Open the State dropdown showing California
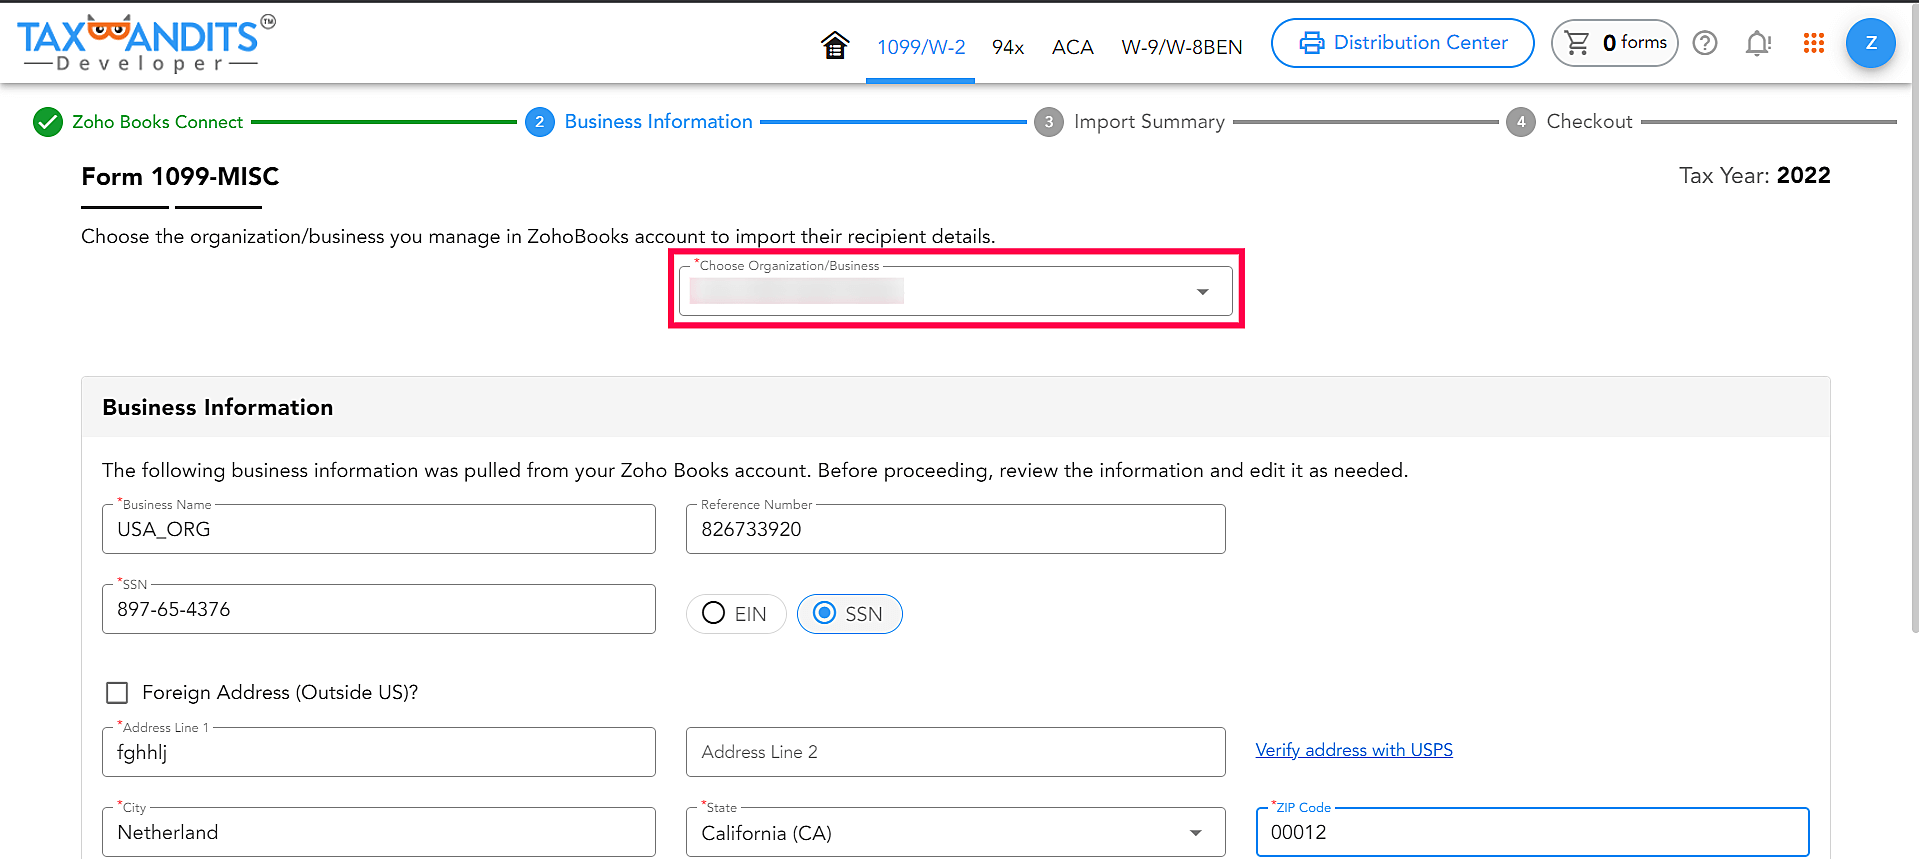This screenshot has width=1919, height=859. 955,833
